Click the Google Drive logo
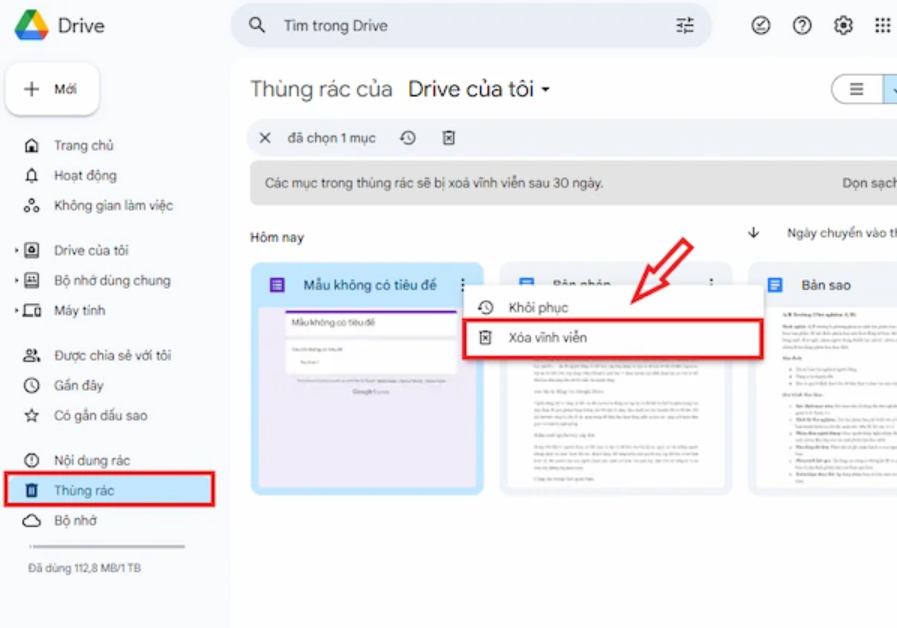Screen dimensions: 897x628 pos(31,25)
